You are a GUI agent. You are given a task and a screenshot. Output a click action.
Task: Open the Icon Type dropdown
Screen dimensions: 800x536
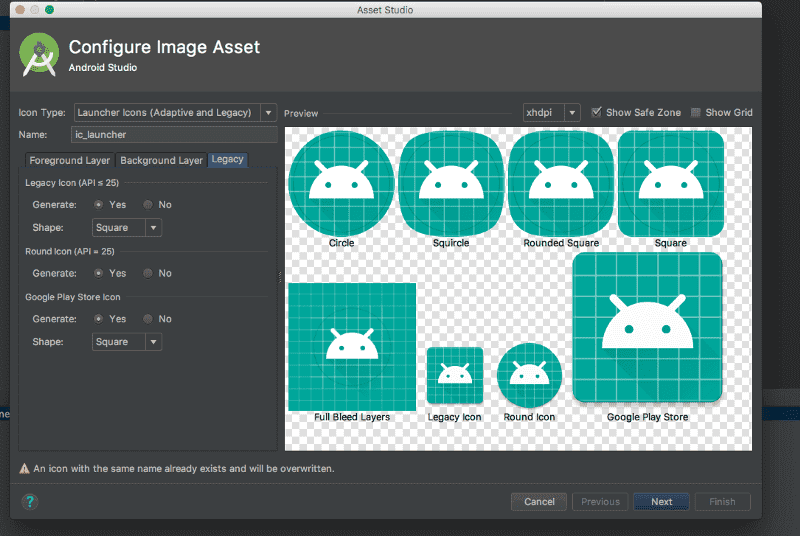click(x=175, y=112)
